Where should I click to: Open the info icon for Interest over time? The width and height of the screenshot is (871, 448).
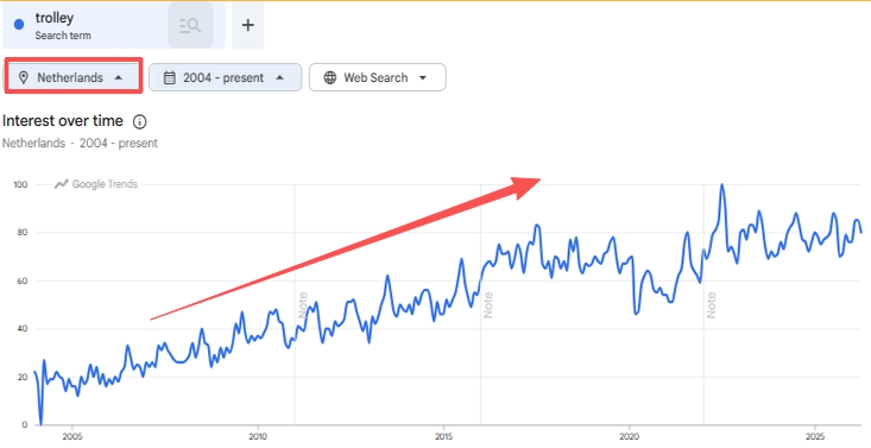[x=140, y=122]
